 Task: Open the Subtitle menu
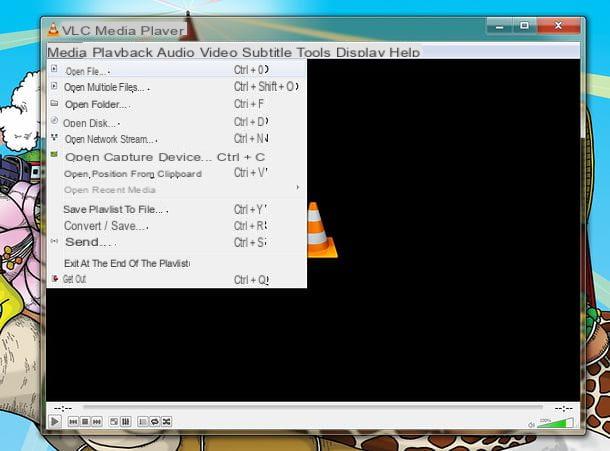point(266,52)
